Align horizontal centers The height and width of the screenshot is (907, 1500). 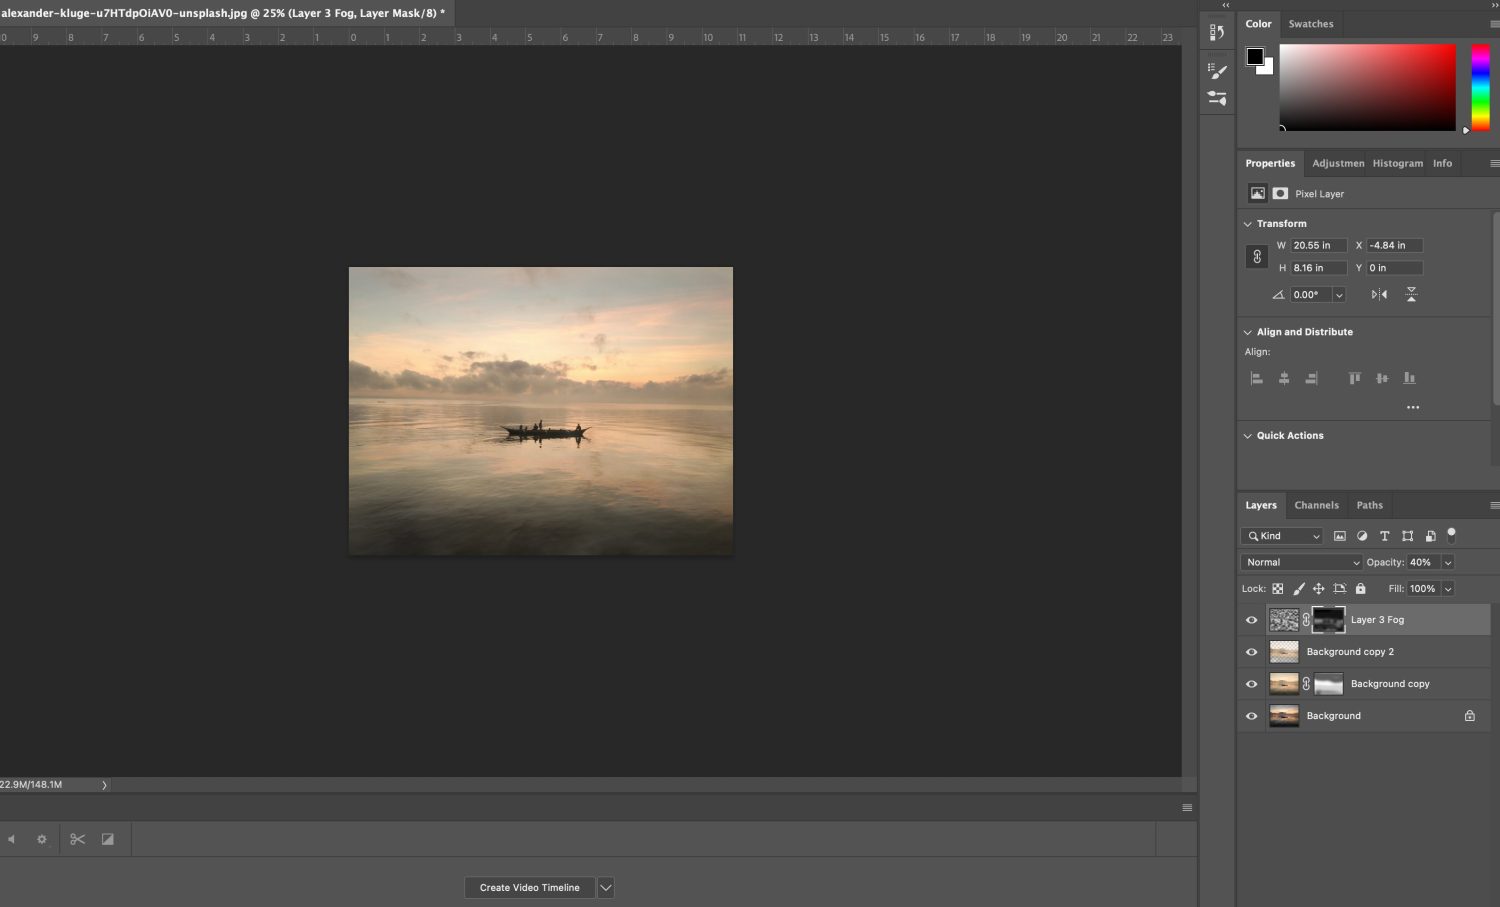coord(1284,378)
